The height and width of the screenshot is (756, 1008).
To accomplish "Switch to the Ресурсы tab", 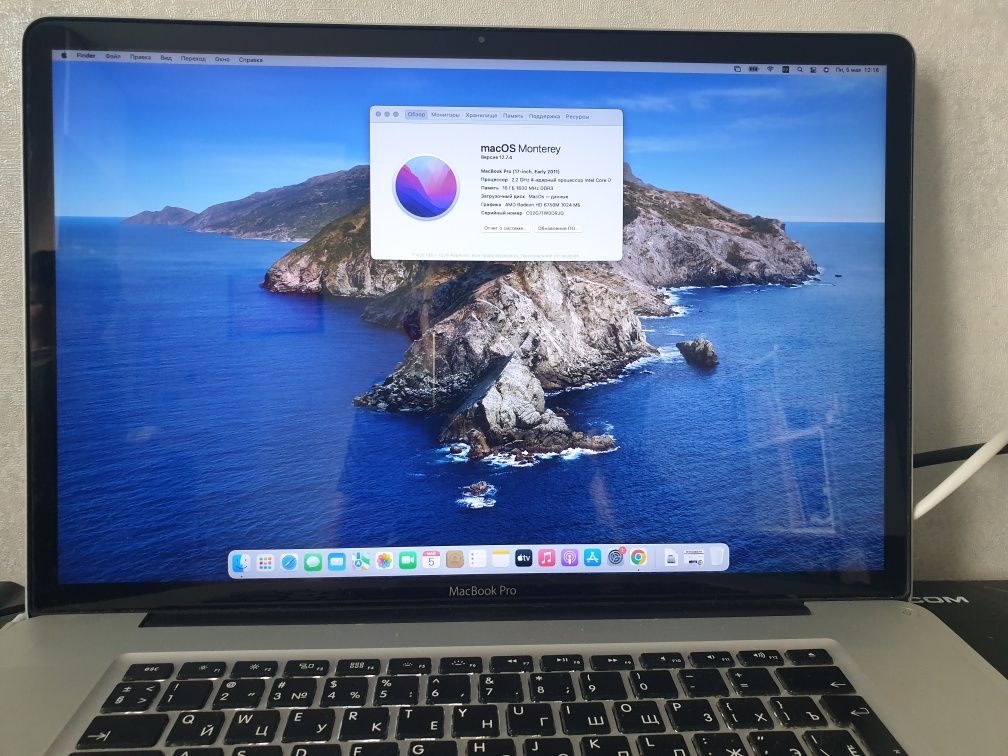I will point(577,117).
